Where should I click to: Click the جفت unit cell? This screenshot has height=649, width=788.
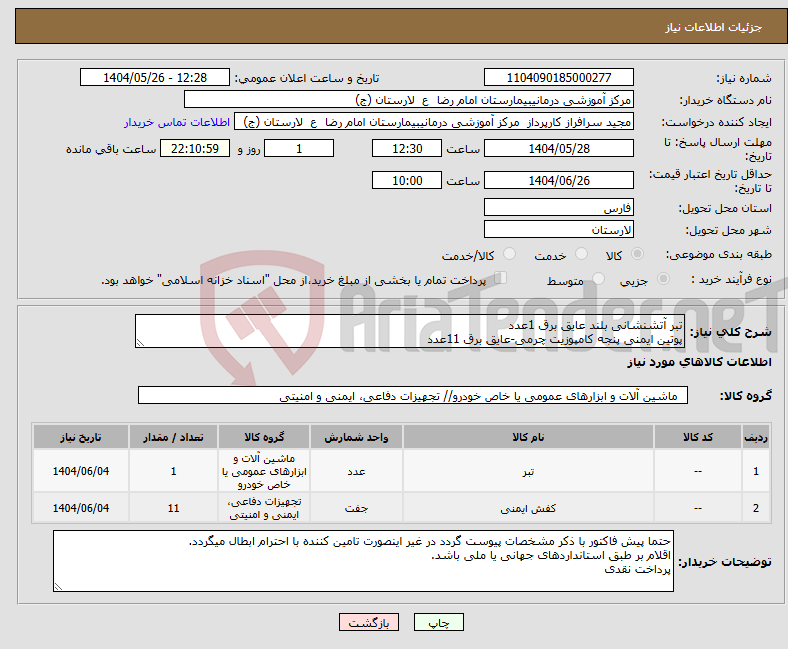pyautogui.click(x=356, y=508)
